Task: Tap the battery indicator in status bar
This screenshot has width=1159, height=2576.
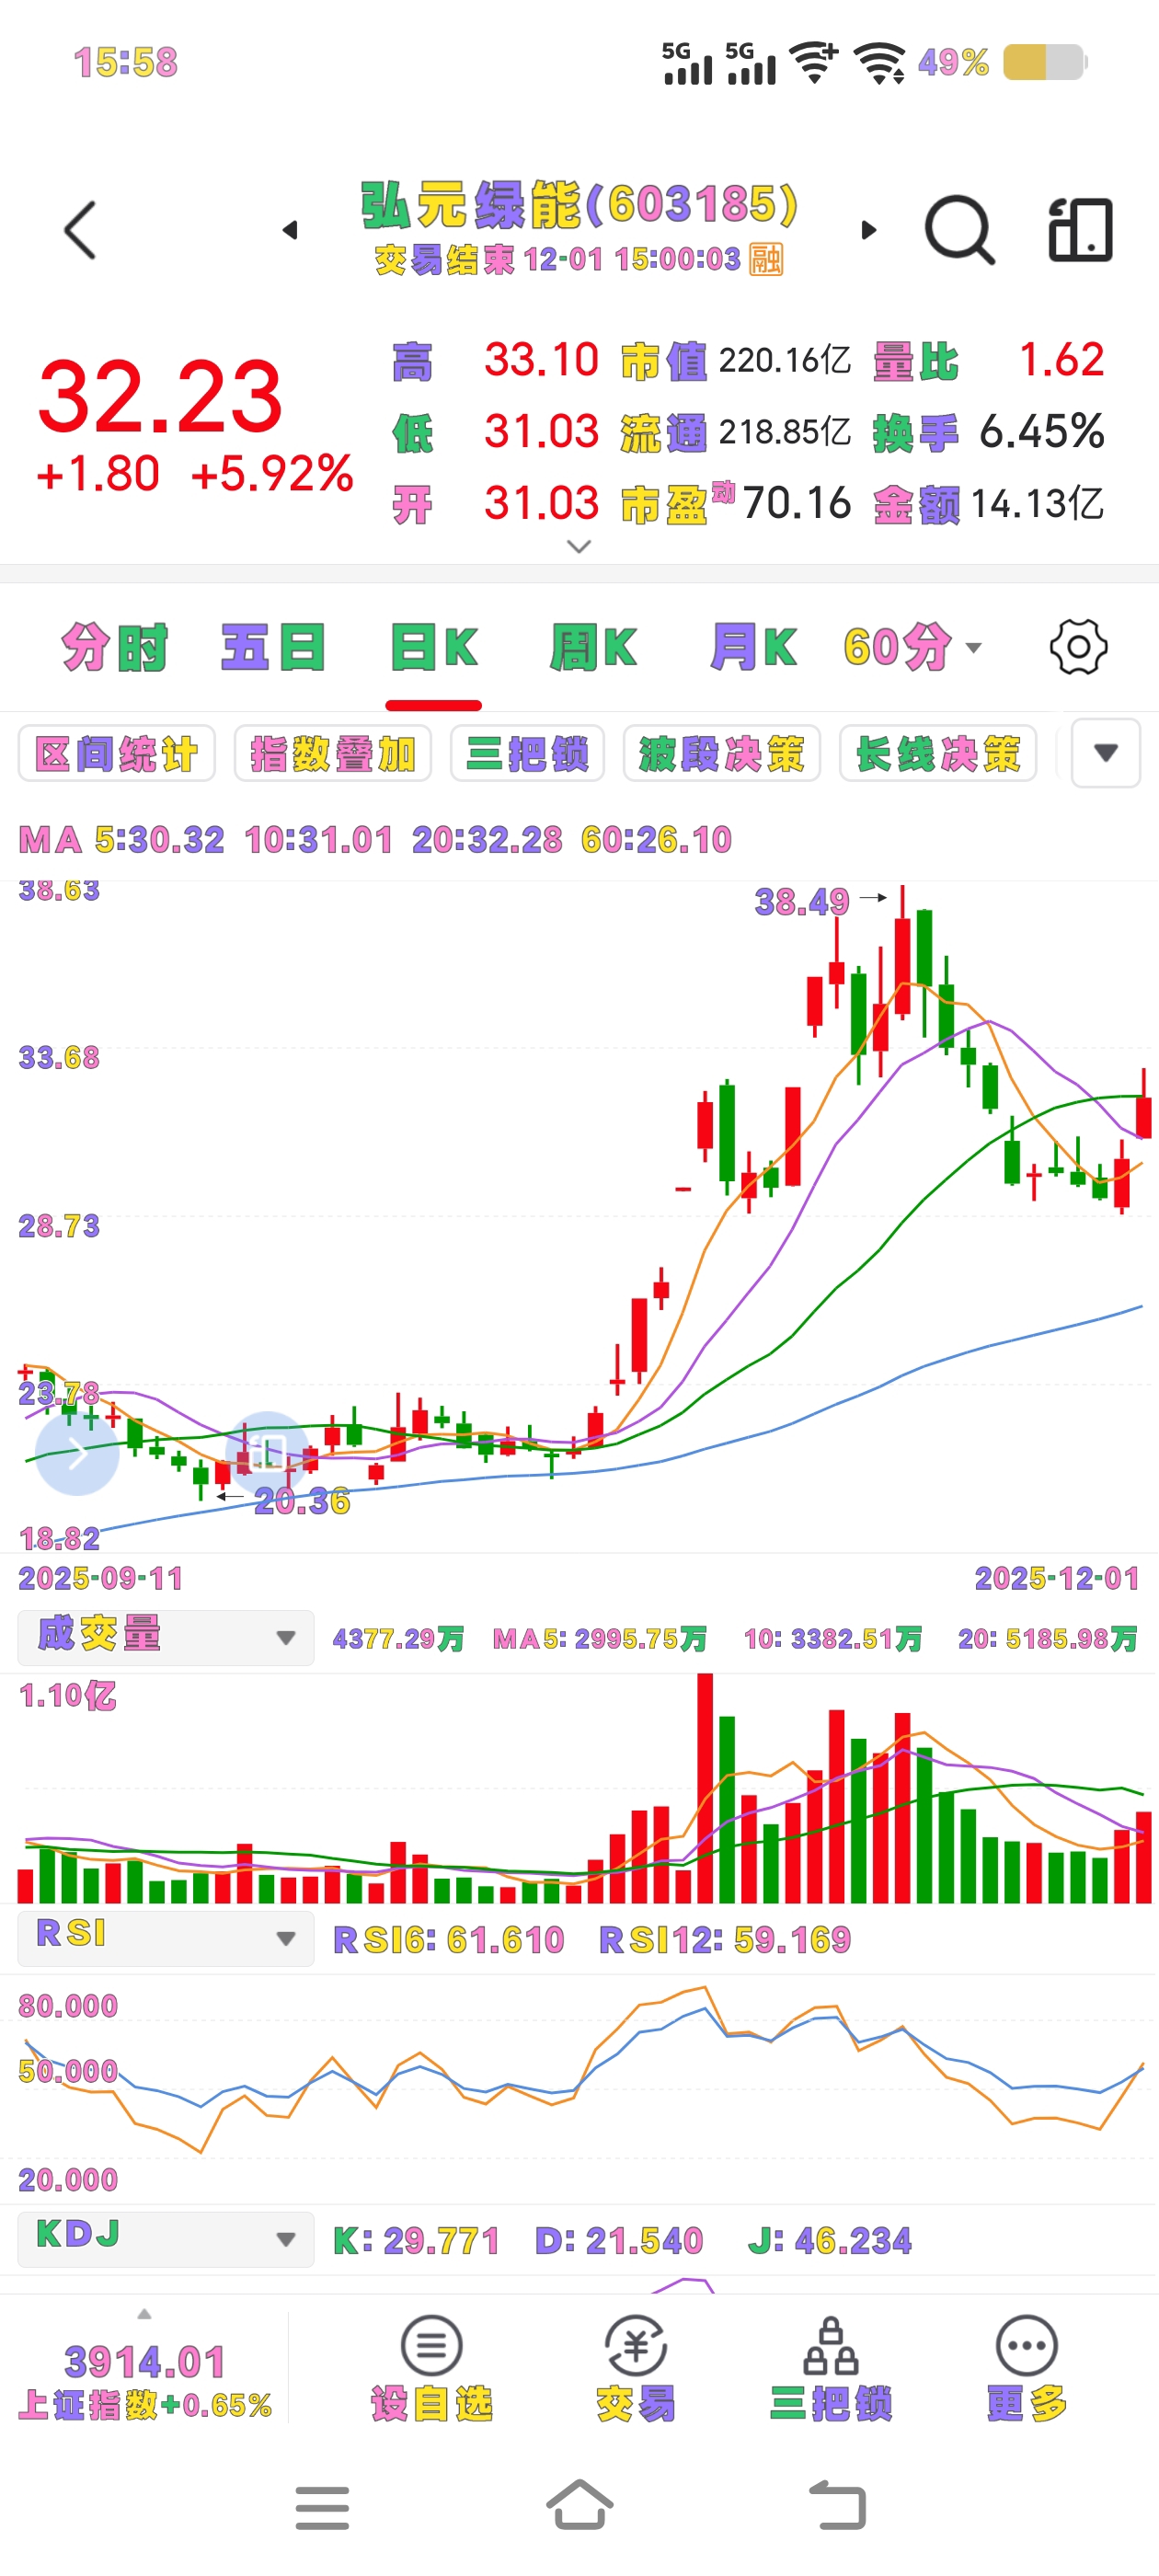Action: point(1044,62)
